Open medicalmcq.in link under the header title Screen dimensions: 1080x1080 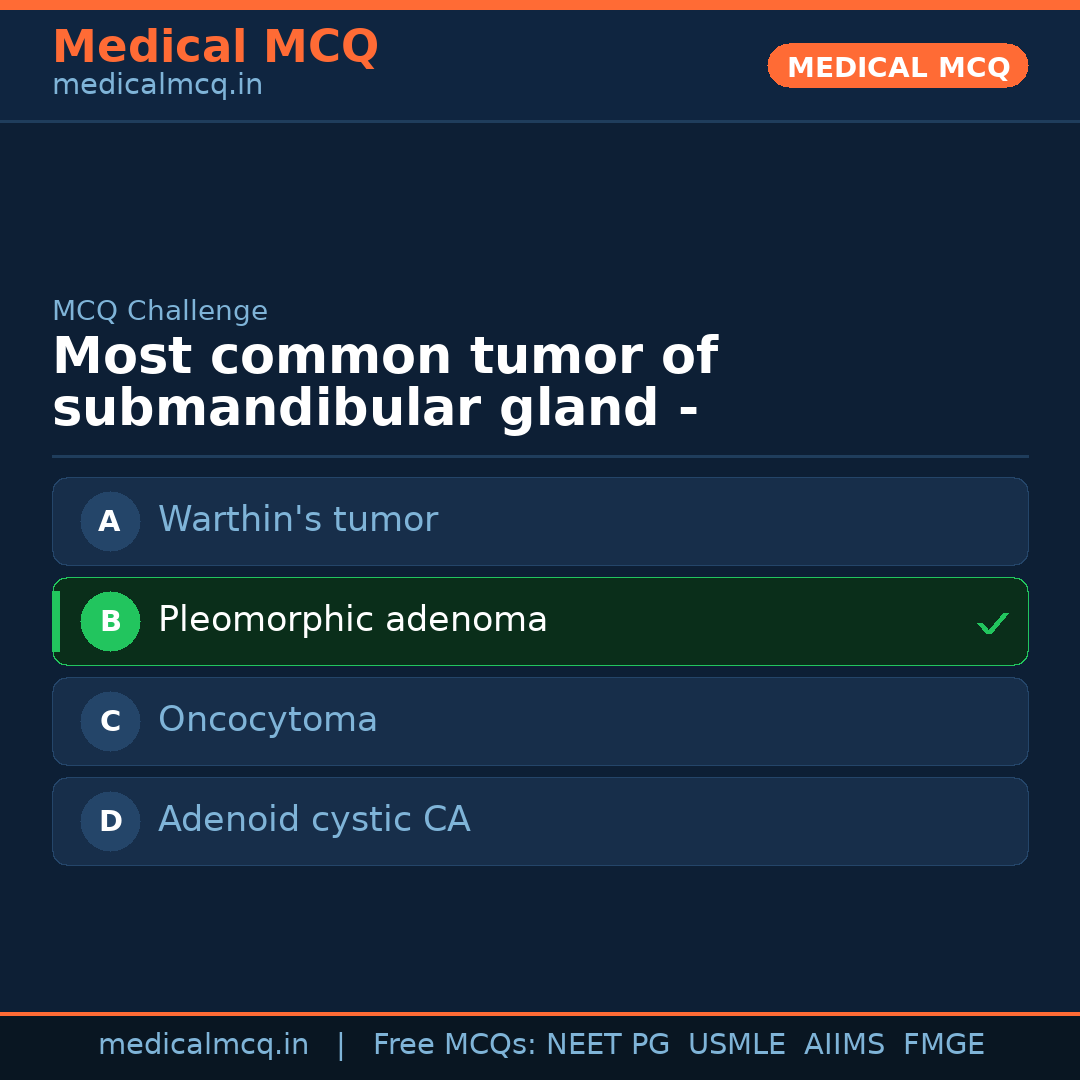click(157, 86)
